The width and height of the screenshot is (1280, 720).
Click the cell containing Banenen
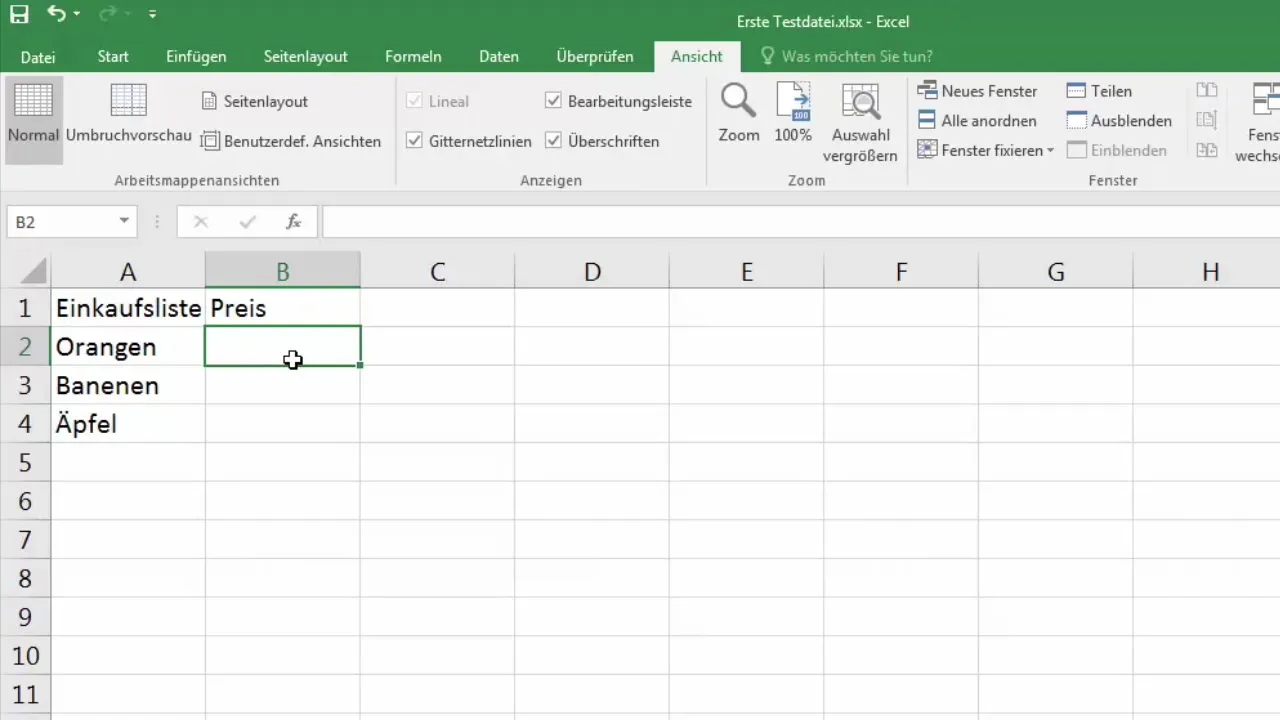point(128,385)
